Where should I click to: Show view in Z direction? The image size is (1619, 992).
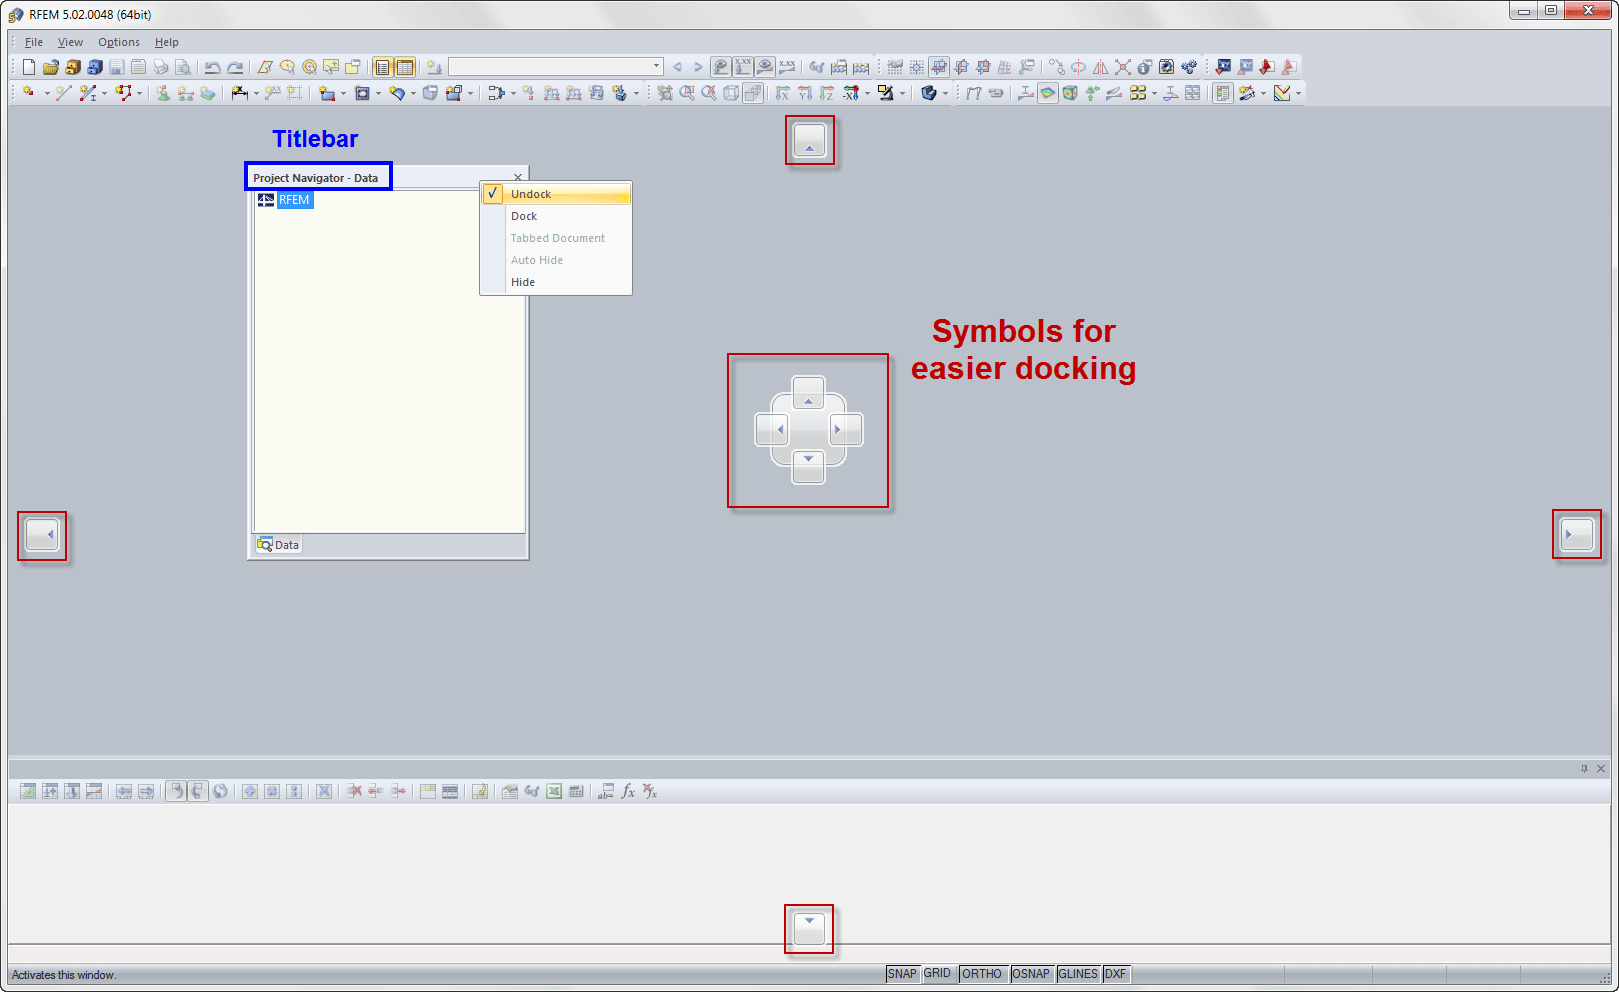pyautogui.click(x=826, y=93)
